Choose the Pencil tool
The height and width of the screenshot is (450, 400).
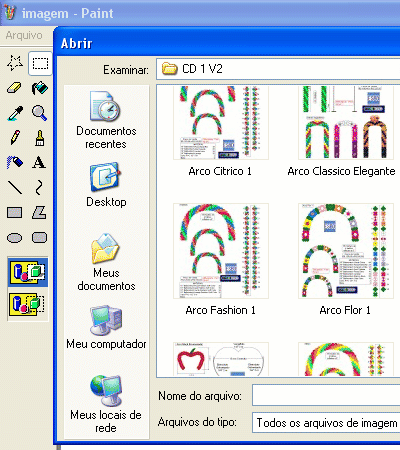(x=15, y=138)
